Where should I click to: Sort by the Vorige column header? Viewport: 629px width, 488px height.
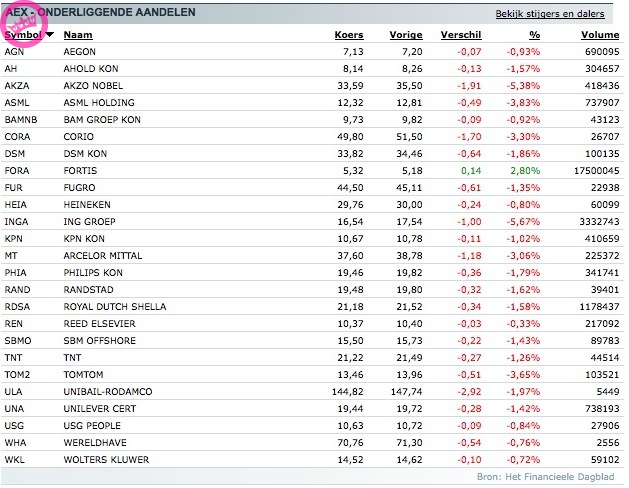(x=407, y=35)
